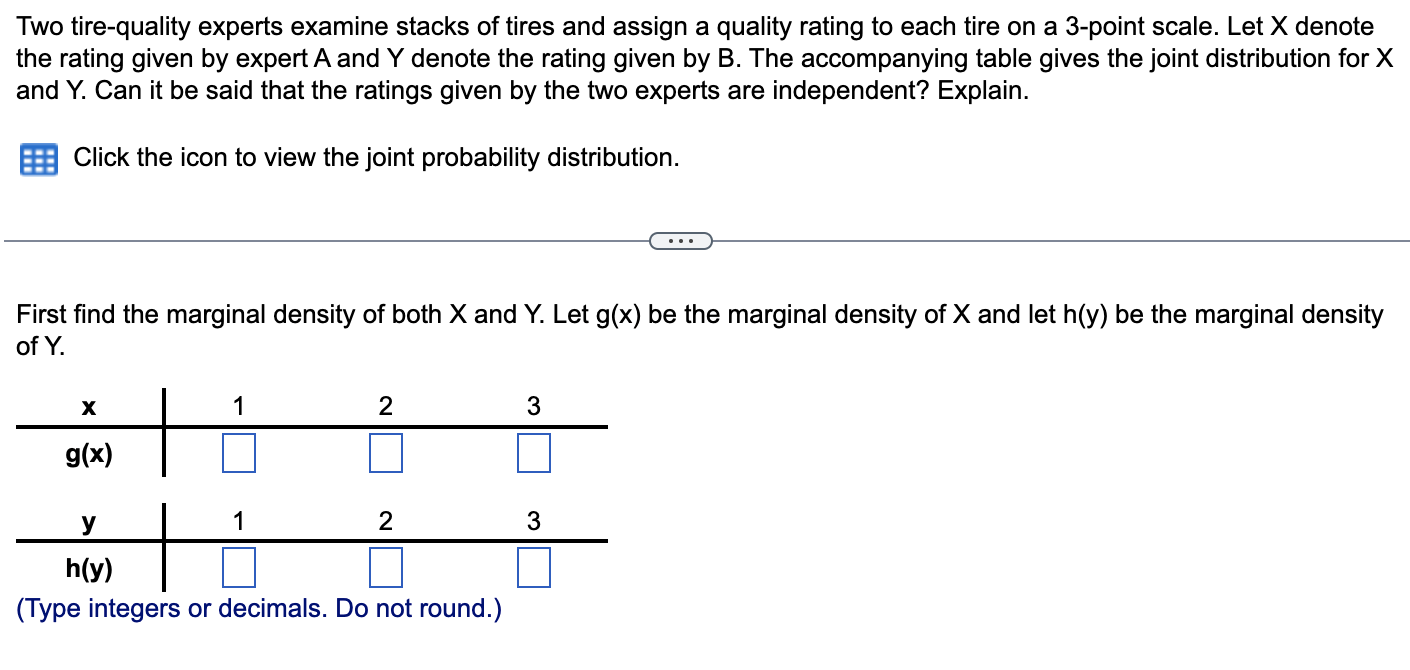The image size is (1410, 670).
Task: Open the joint probability distribution table icon
Action: [x=39, y=160]
